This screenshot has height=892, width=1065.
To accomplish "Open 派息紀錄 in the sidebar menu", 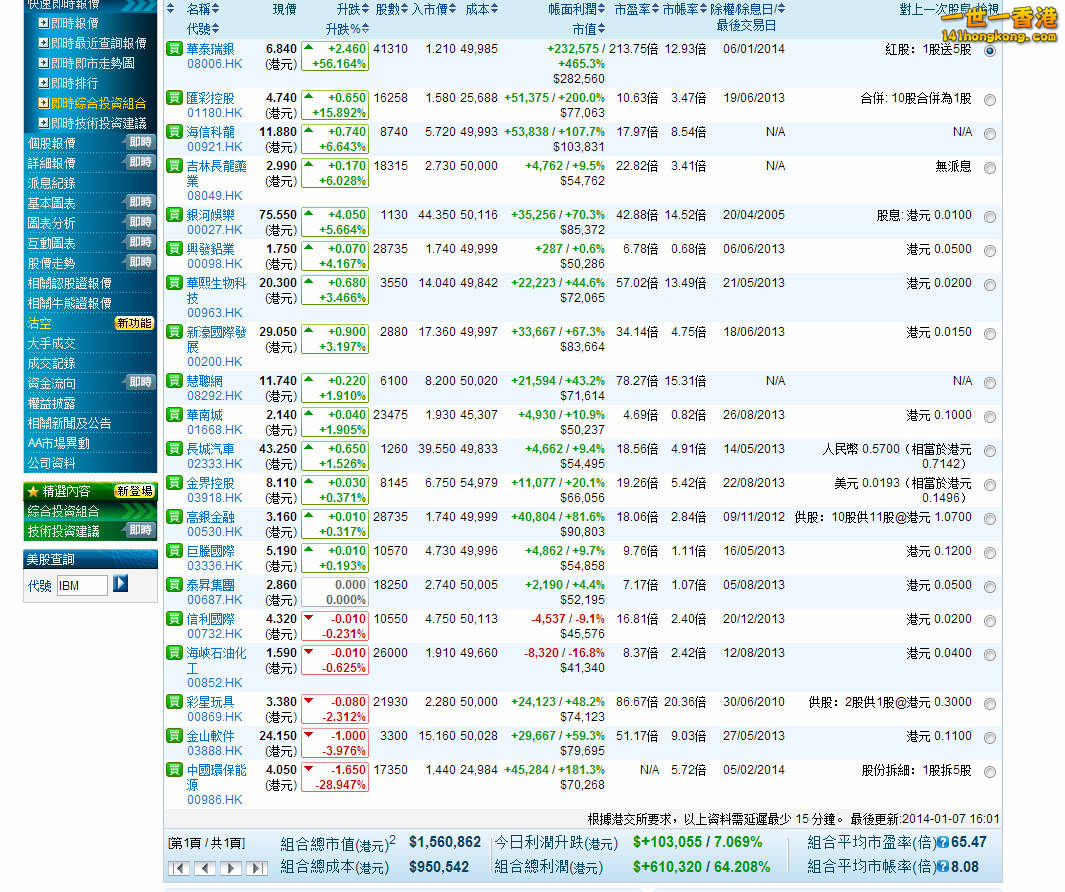I will coord(52,183).
